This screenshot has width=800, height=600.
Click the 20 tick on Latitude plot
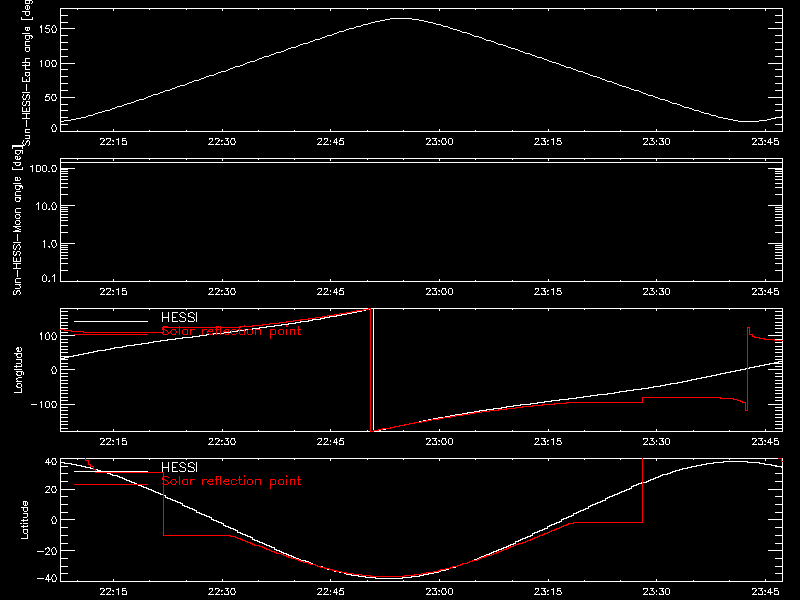point(51,490)
